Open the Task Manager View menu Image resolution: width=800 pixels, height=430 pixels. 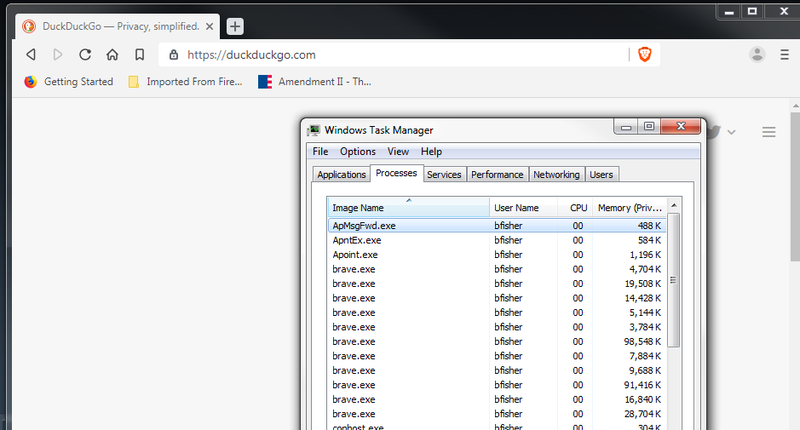(398, 151)
